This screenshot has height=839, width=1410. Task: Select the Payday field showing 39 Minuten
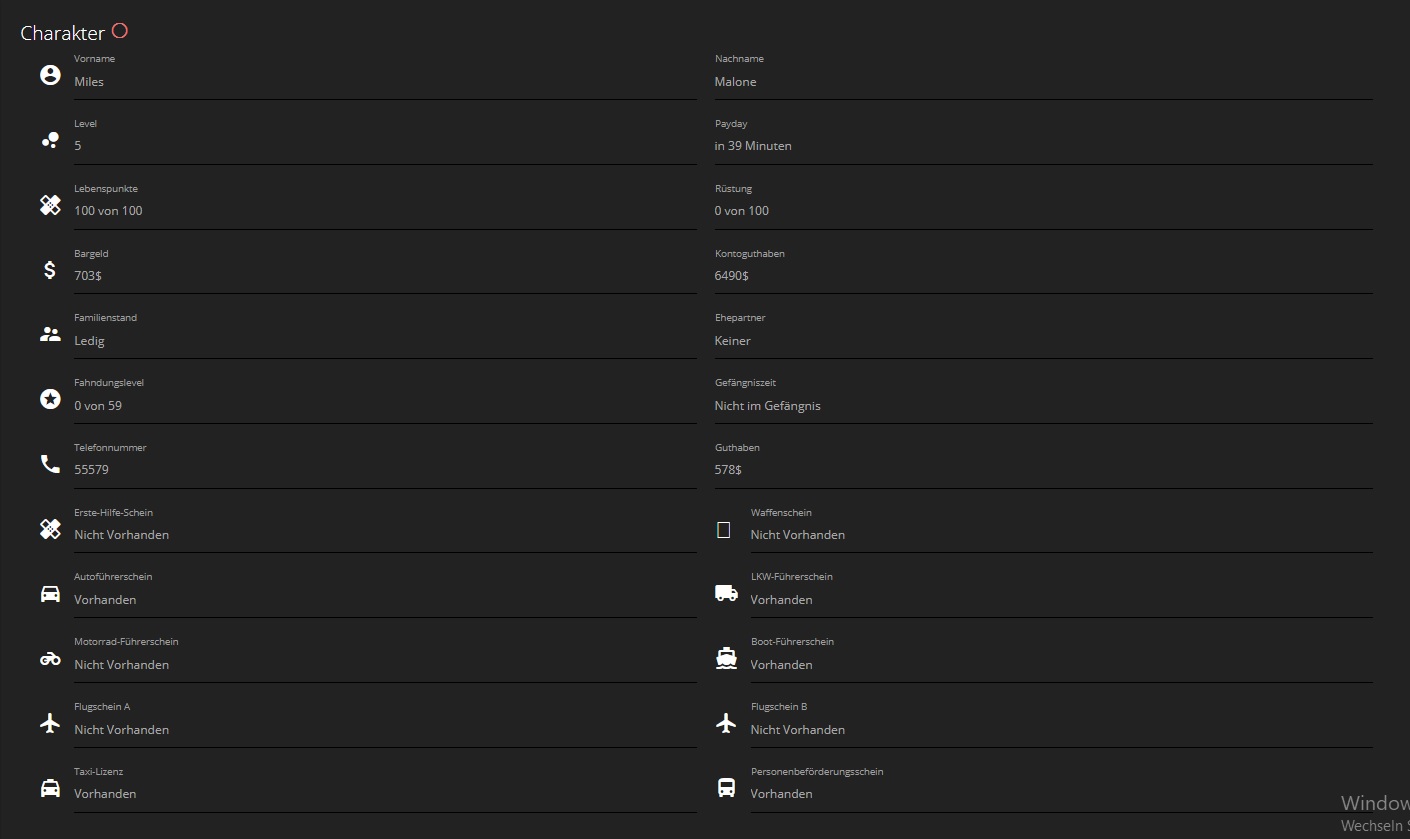[x=1042, y=146]
